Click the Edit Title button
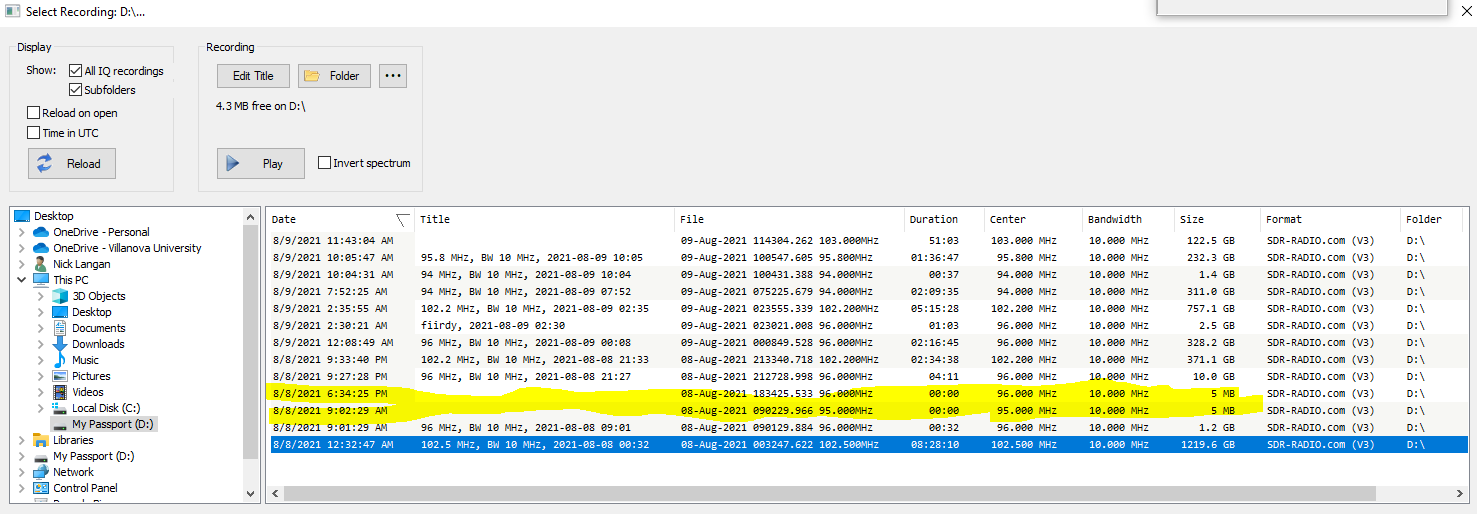This screenshot has height=514, width=1477. [x=253, y=76]
